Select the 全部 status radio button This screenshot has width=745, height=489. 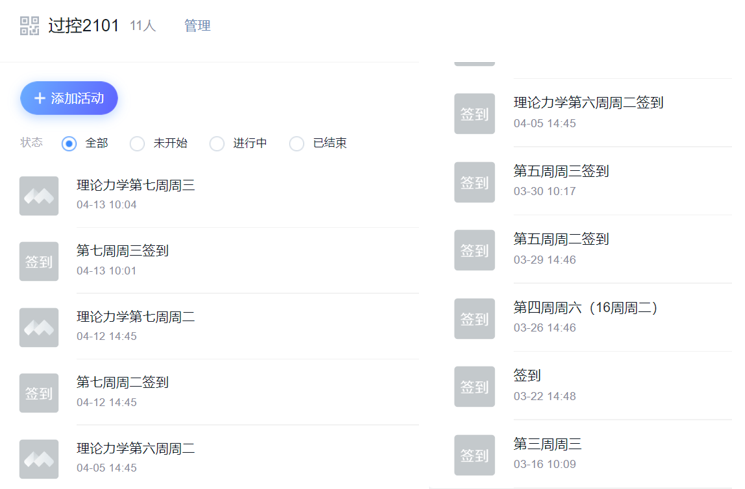point(69,143)
